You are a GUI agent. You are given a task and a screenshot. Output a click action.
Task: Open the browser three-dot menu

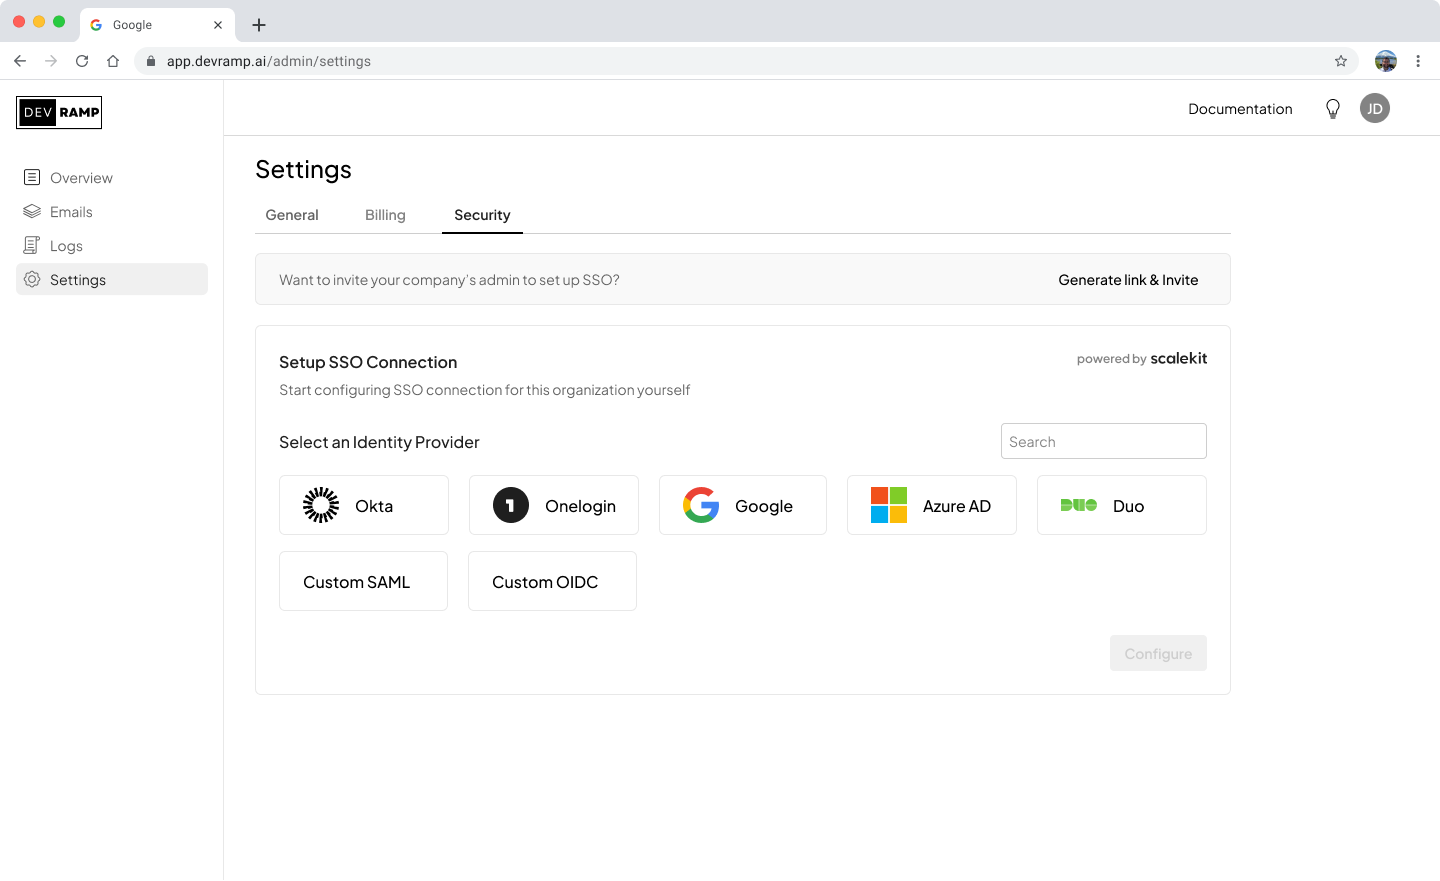pyautogui.click(x=1418, y=61)
